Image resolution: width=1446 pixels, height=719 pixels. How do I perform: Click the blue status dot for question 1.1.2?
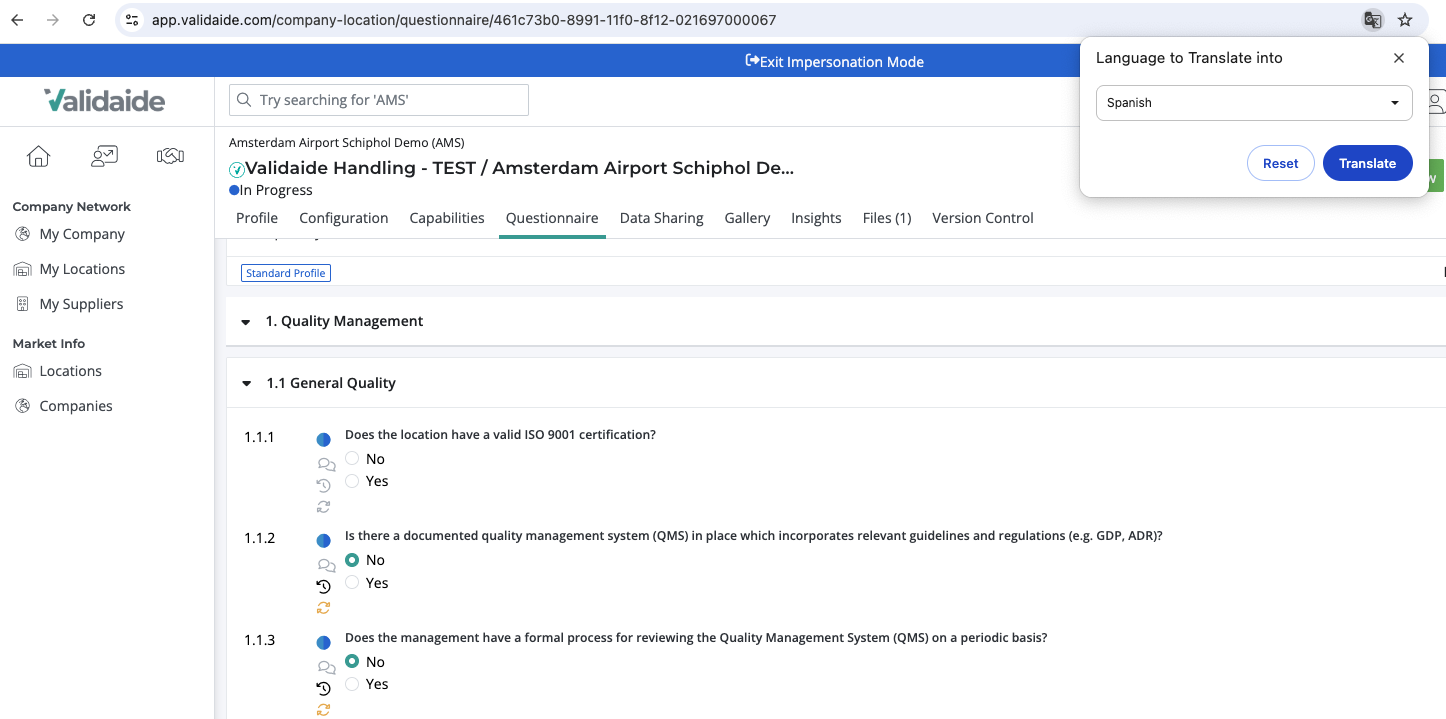[323, 541]
